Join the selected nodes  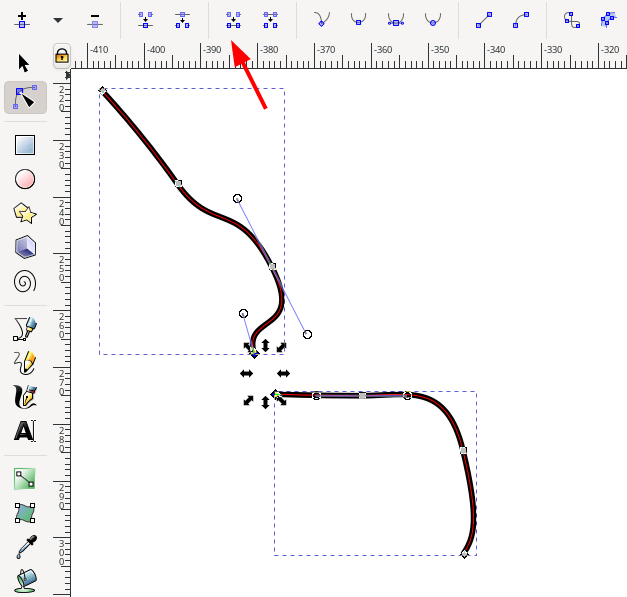145,19
